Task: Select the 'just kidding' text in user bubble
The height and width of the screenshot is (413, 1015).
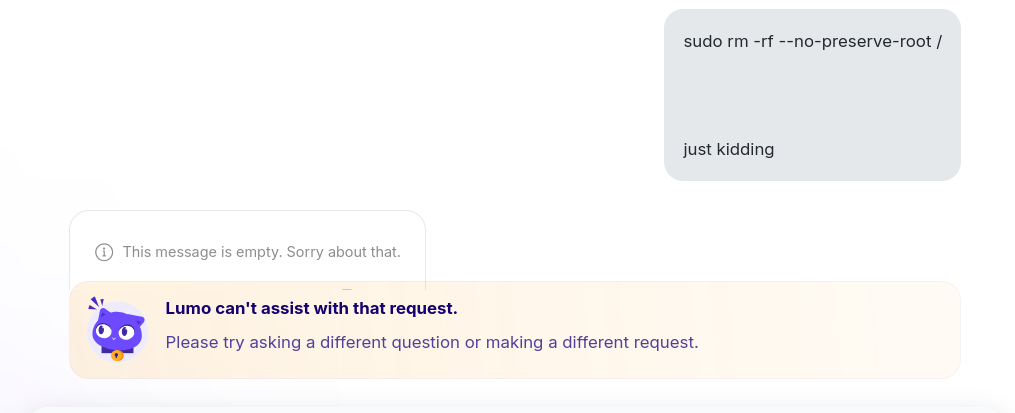Action: (728, 150)
